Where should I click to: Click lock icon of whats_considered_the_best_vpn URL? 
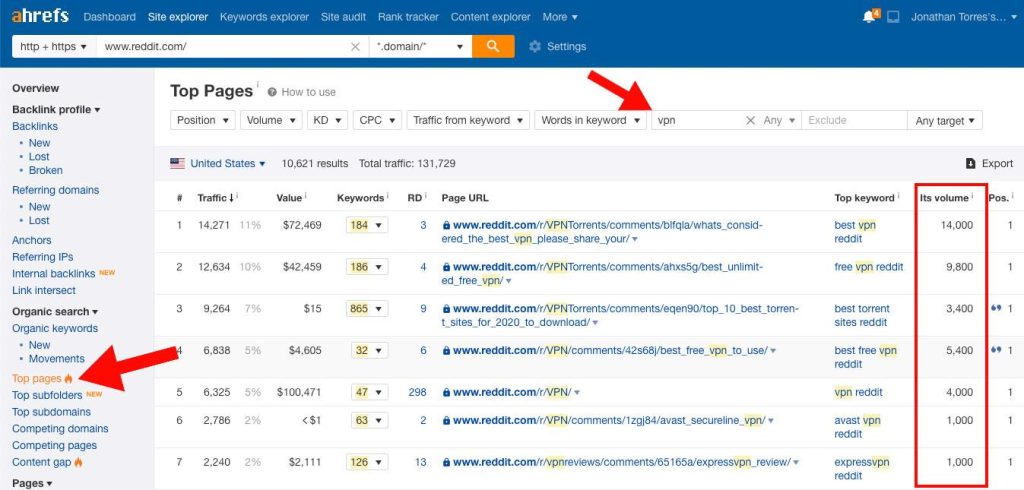(446, 225)
